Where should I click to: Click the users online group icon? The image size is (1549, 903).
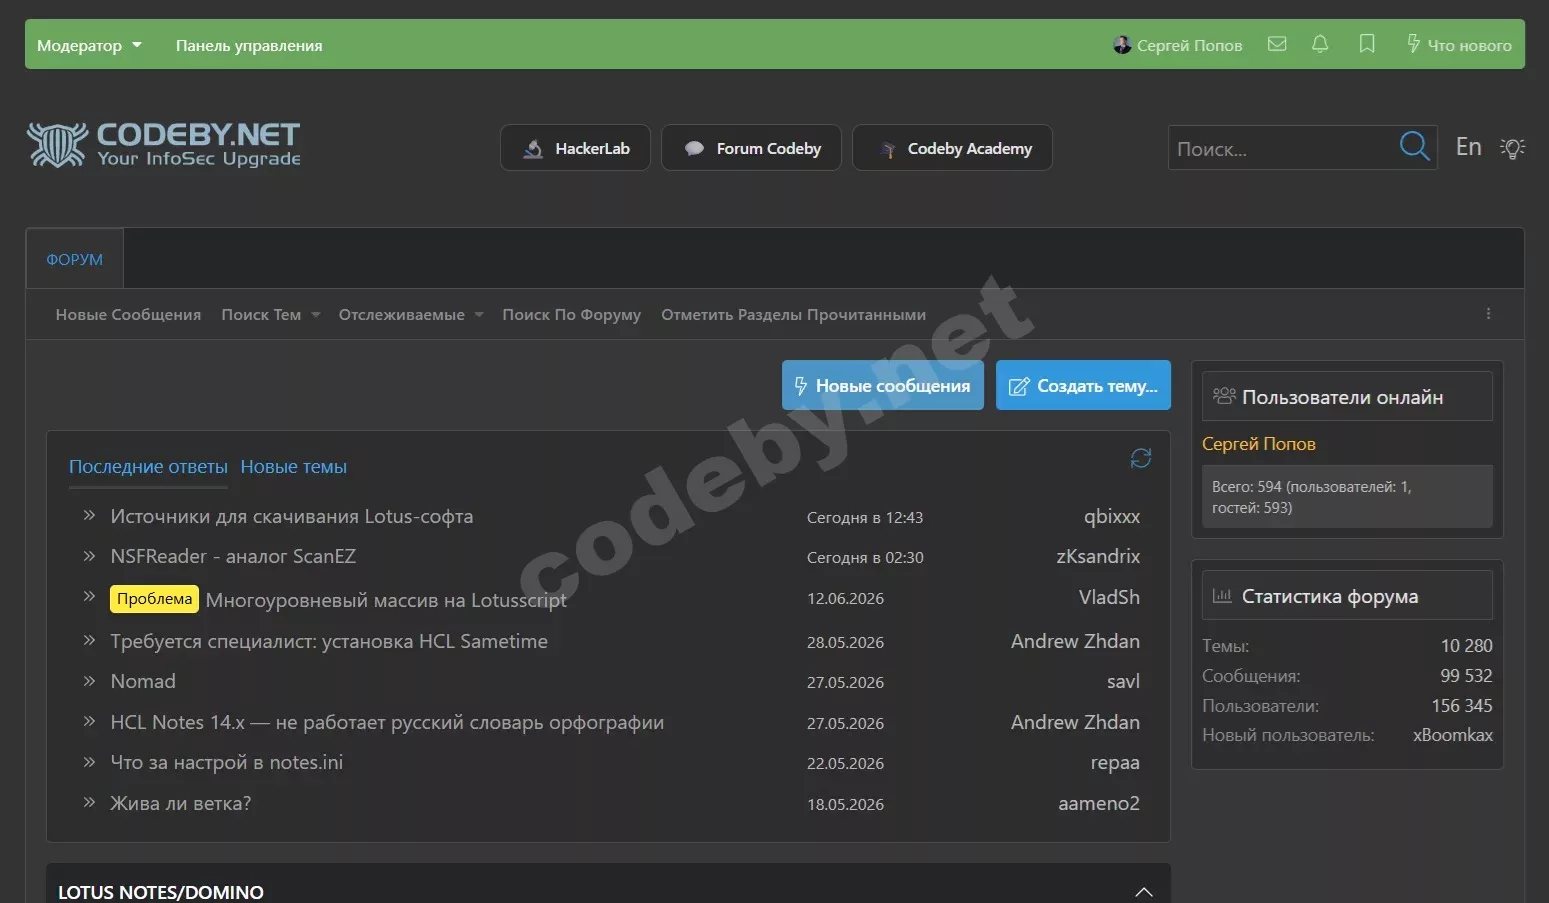tap(1224, 396)
